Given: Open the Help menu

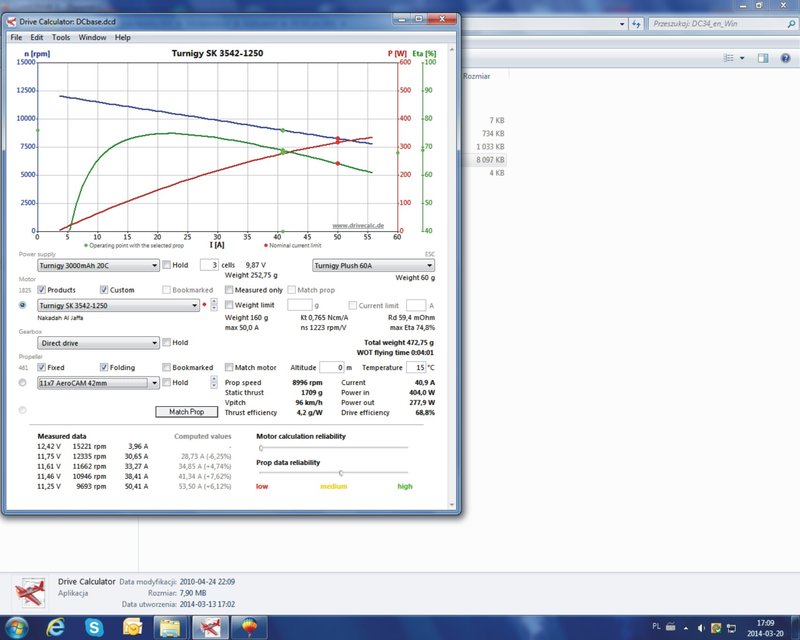Looking at the screenshot, I should pyautogui.click(x=122, y=37).
